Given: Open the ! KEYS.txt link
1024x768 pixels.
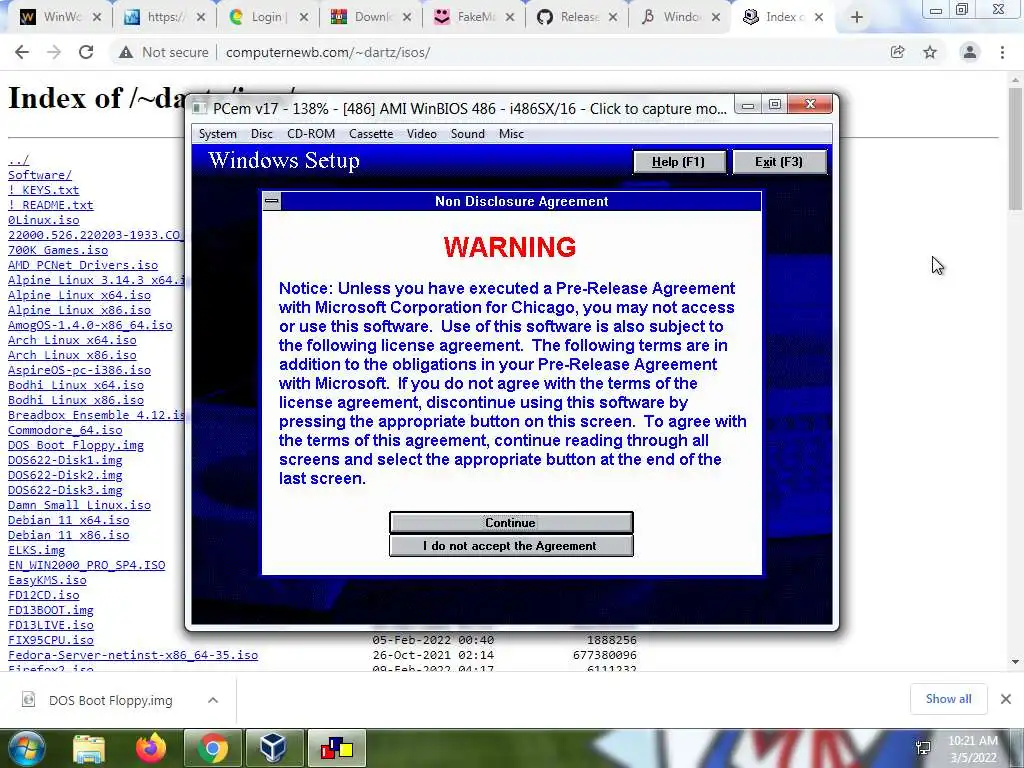Looking at the screenshot, I should click(x=44, y=190).
